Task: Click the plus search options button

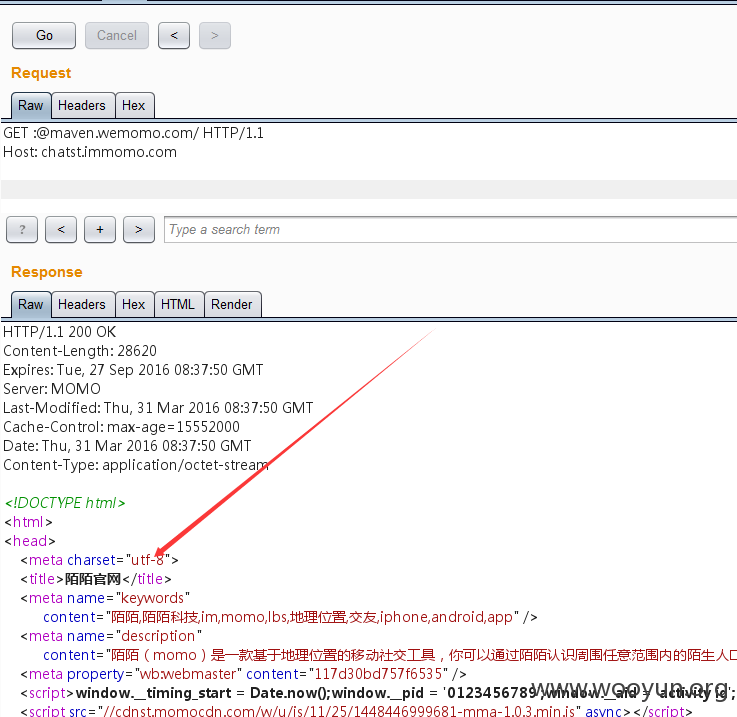Action: click(x=100, y=229)
